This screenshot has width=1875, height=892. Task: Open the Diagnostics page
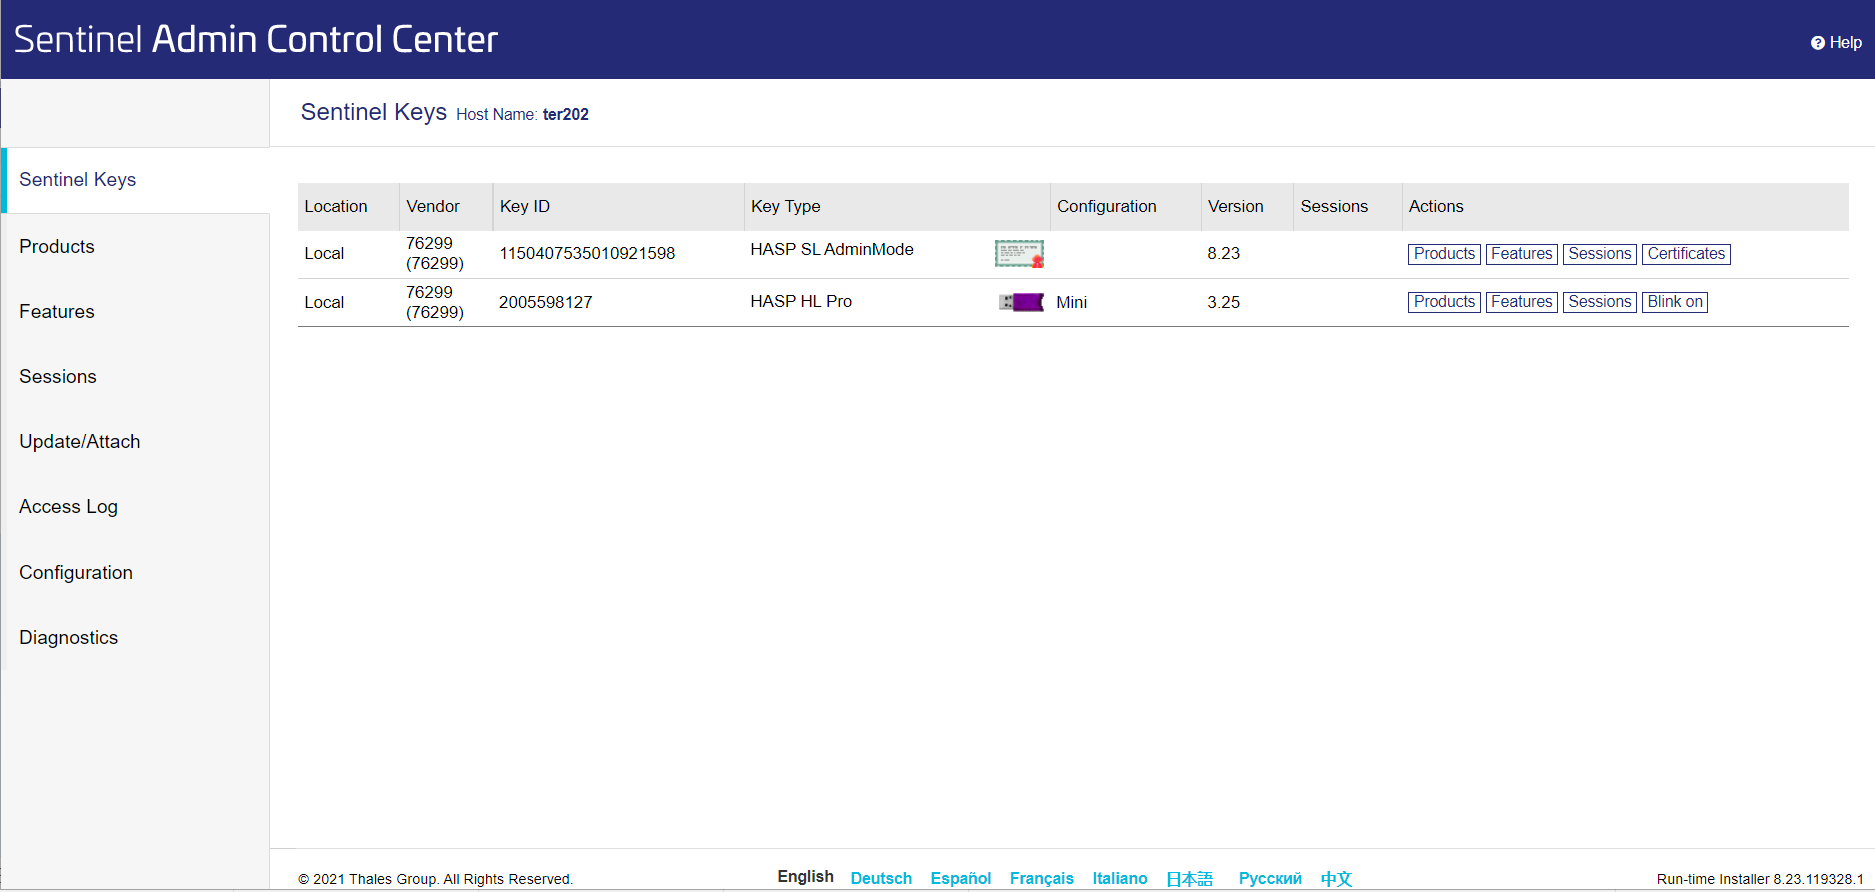point(69,638)
